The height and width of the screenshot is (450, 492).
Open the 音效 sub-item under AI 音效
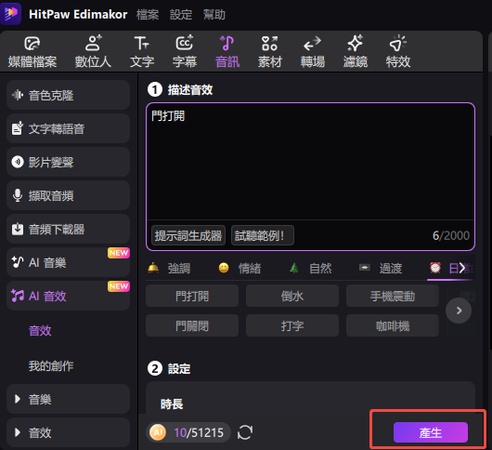[40, 331]
